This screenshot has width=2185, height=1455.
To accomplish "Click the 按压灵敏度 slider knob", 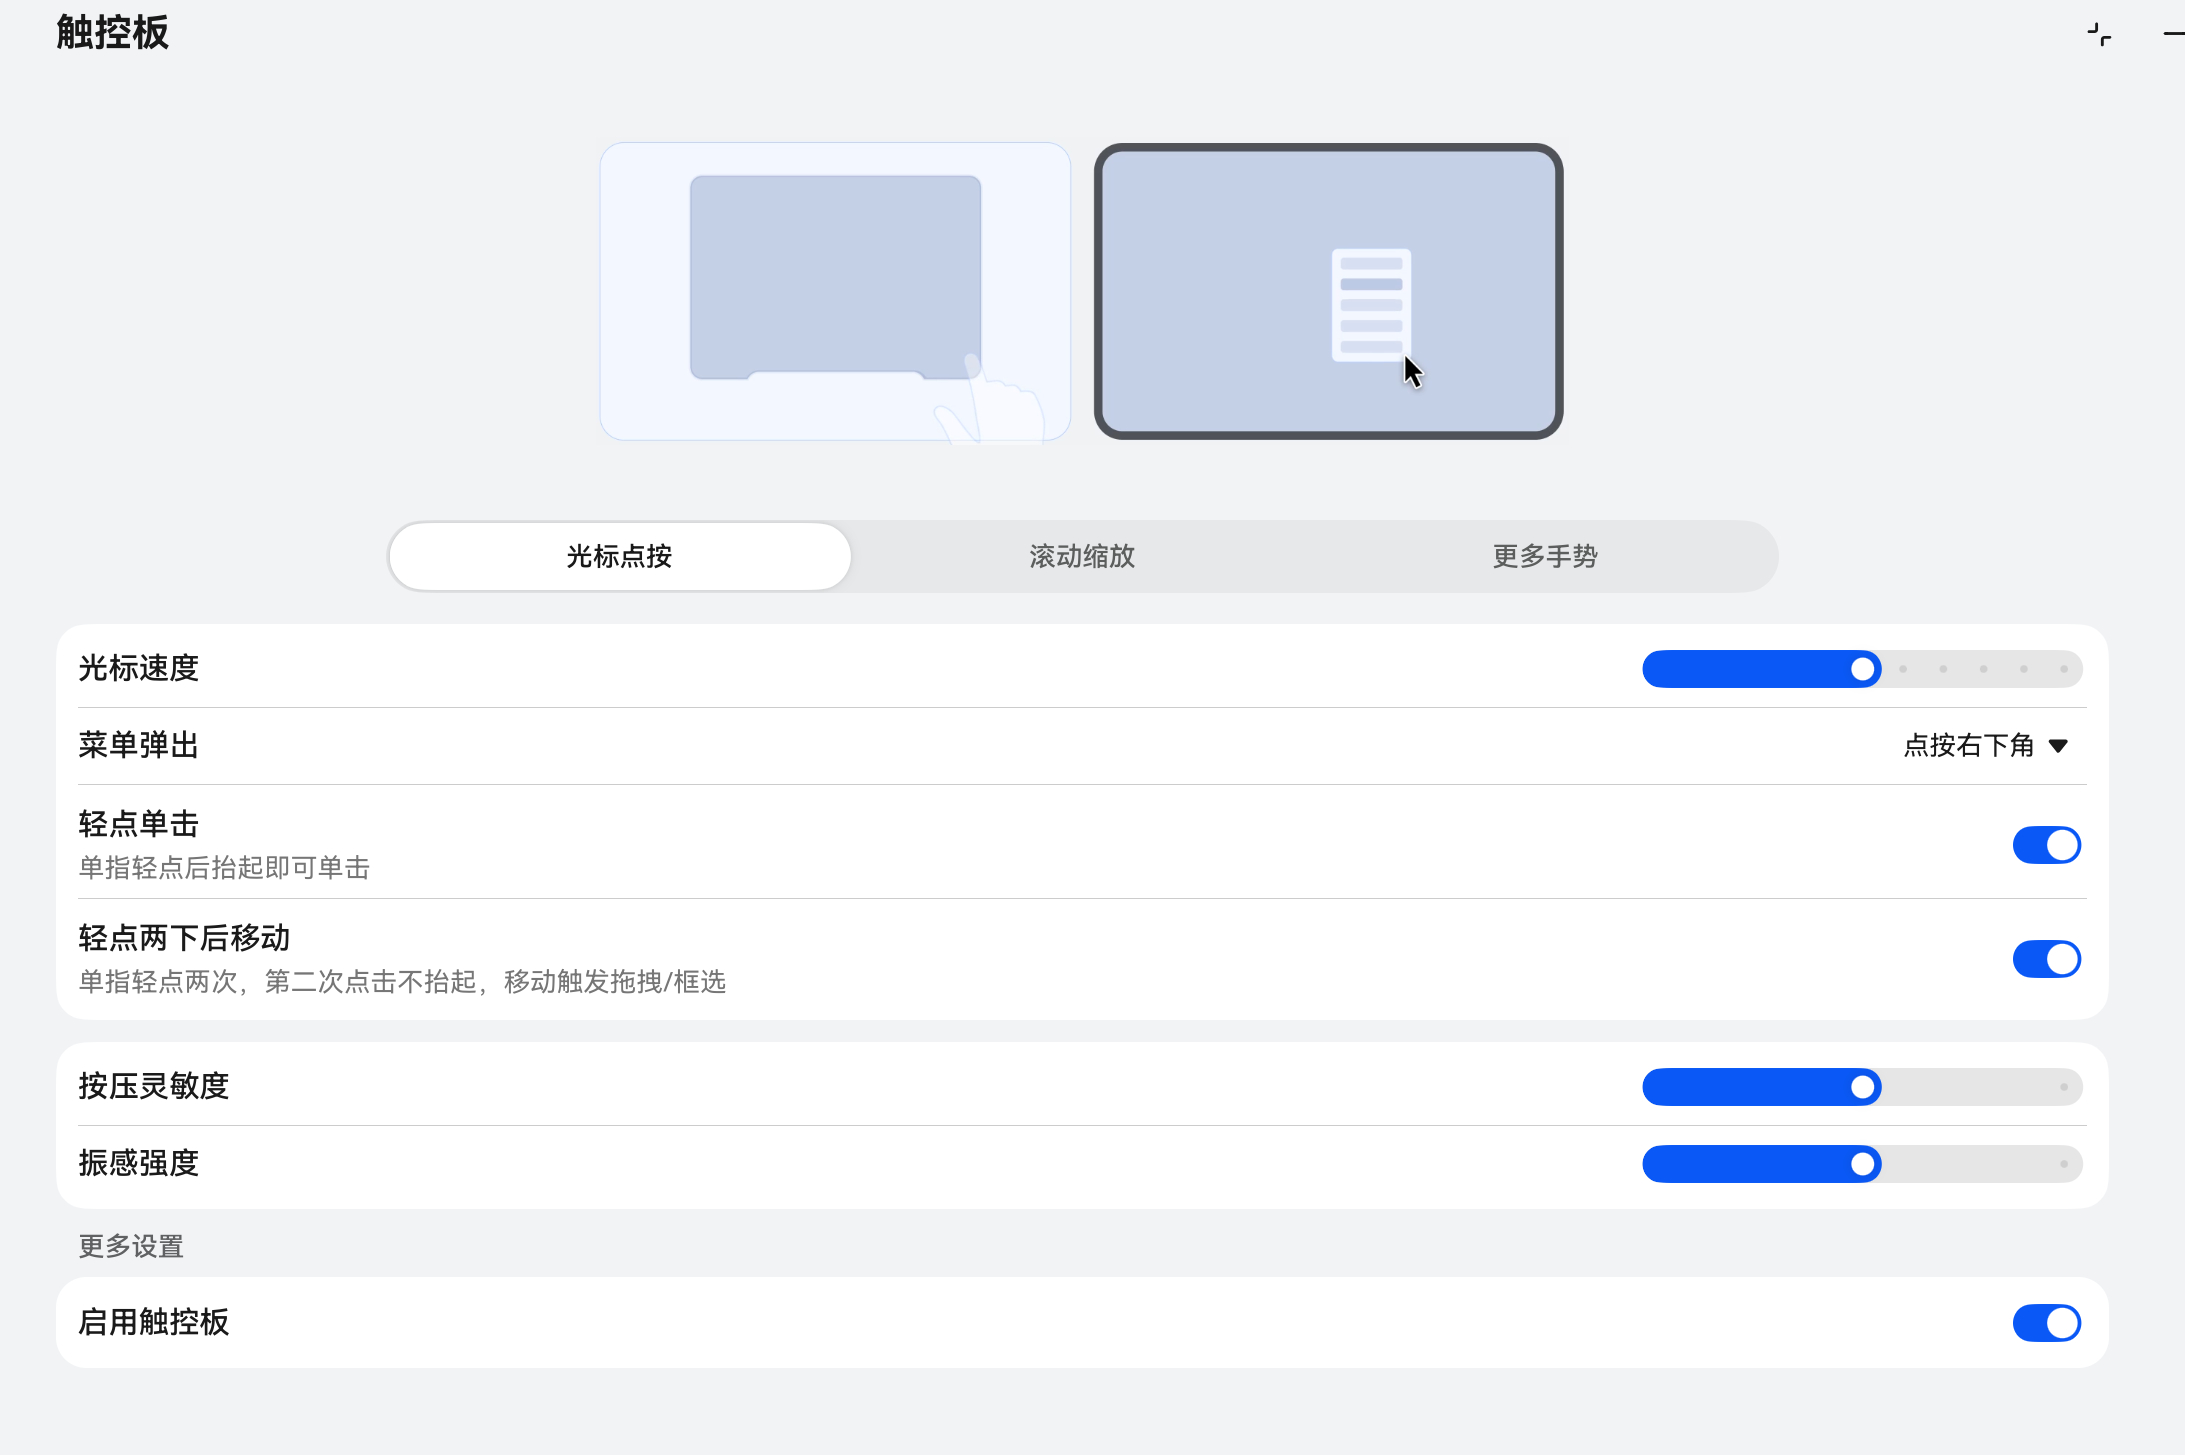I will (1862, 1087).
